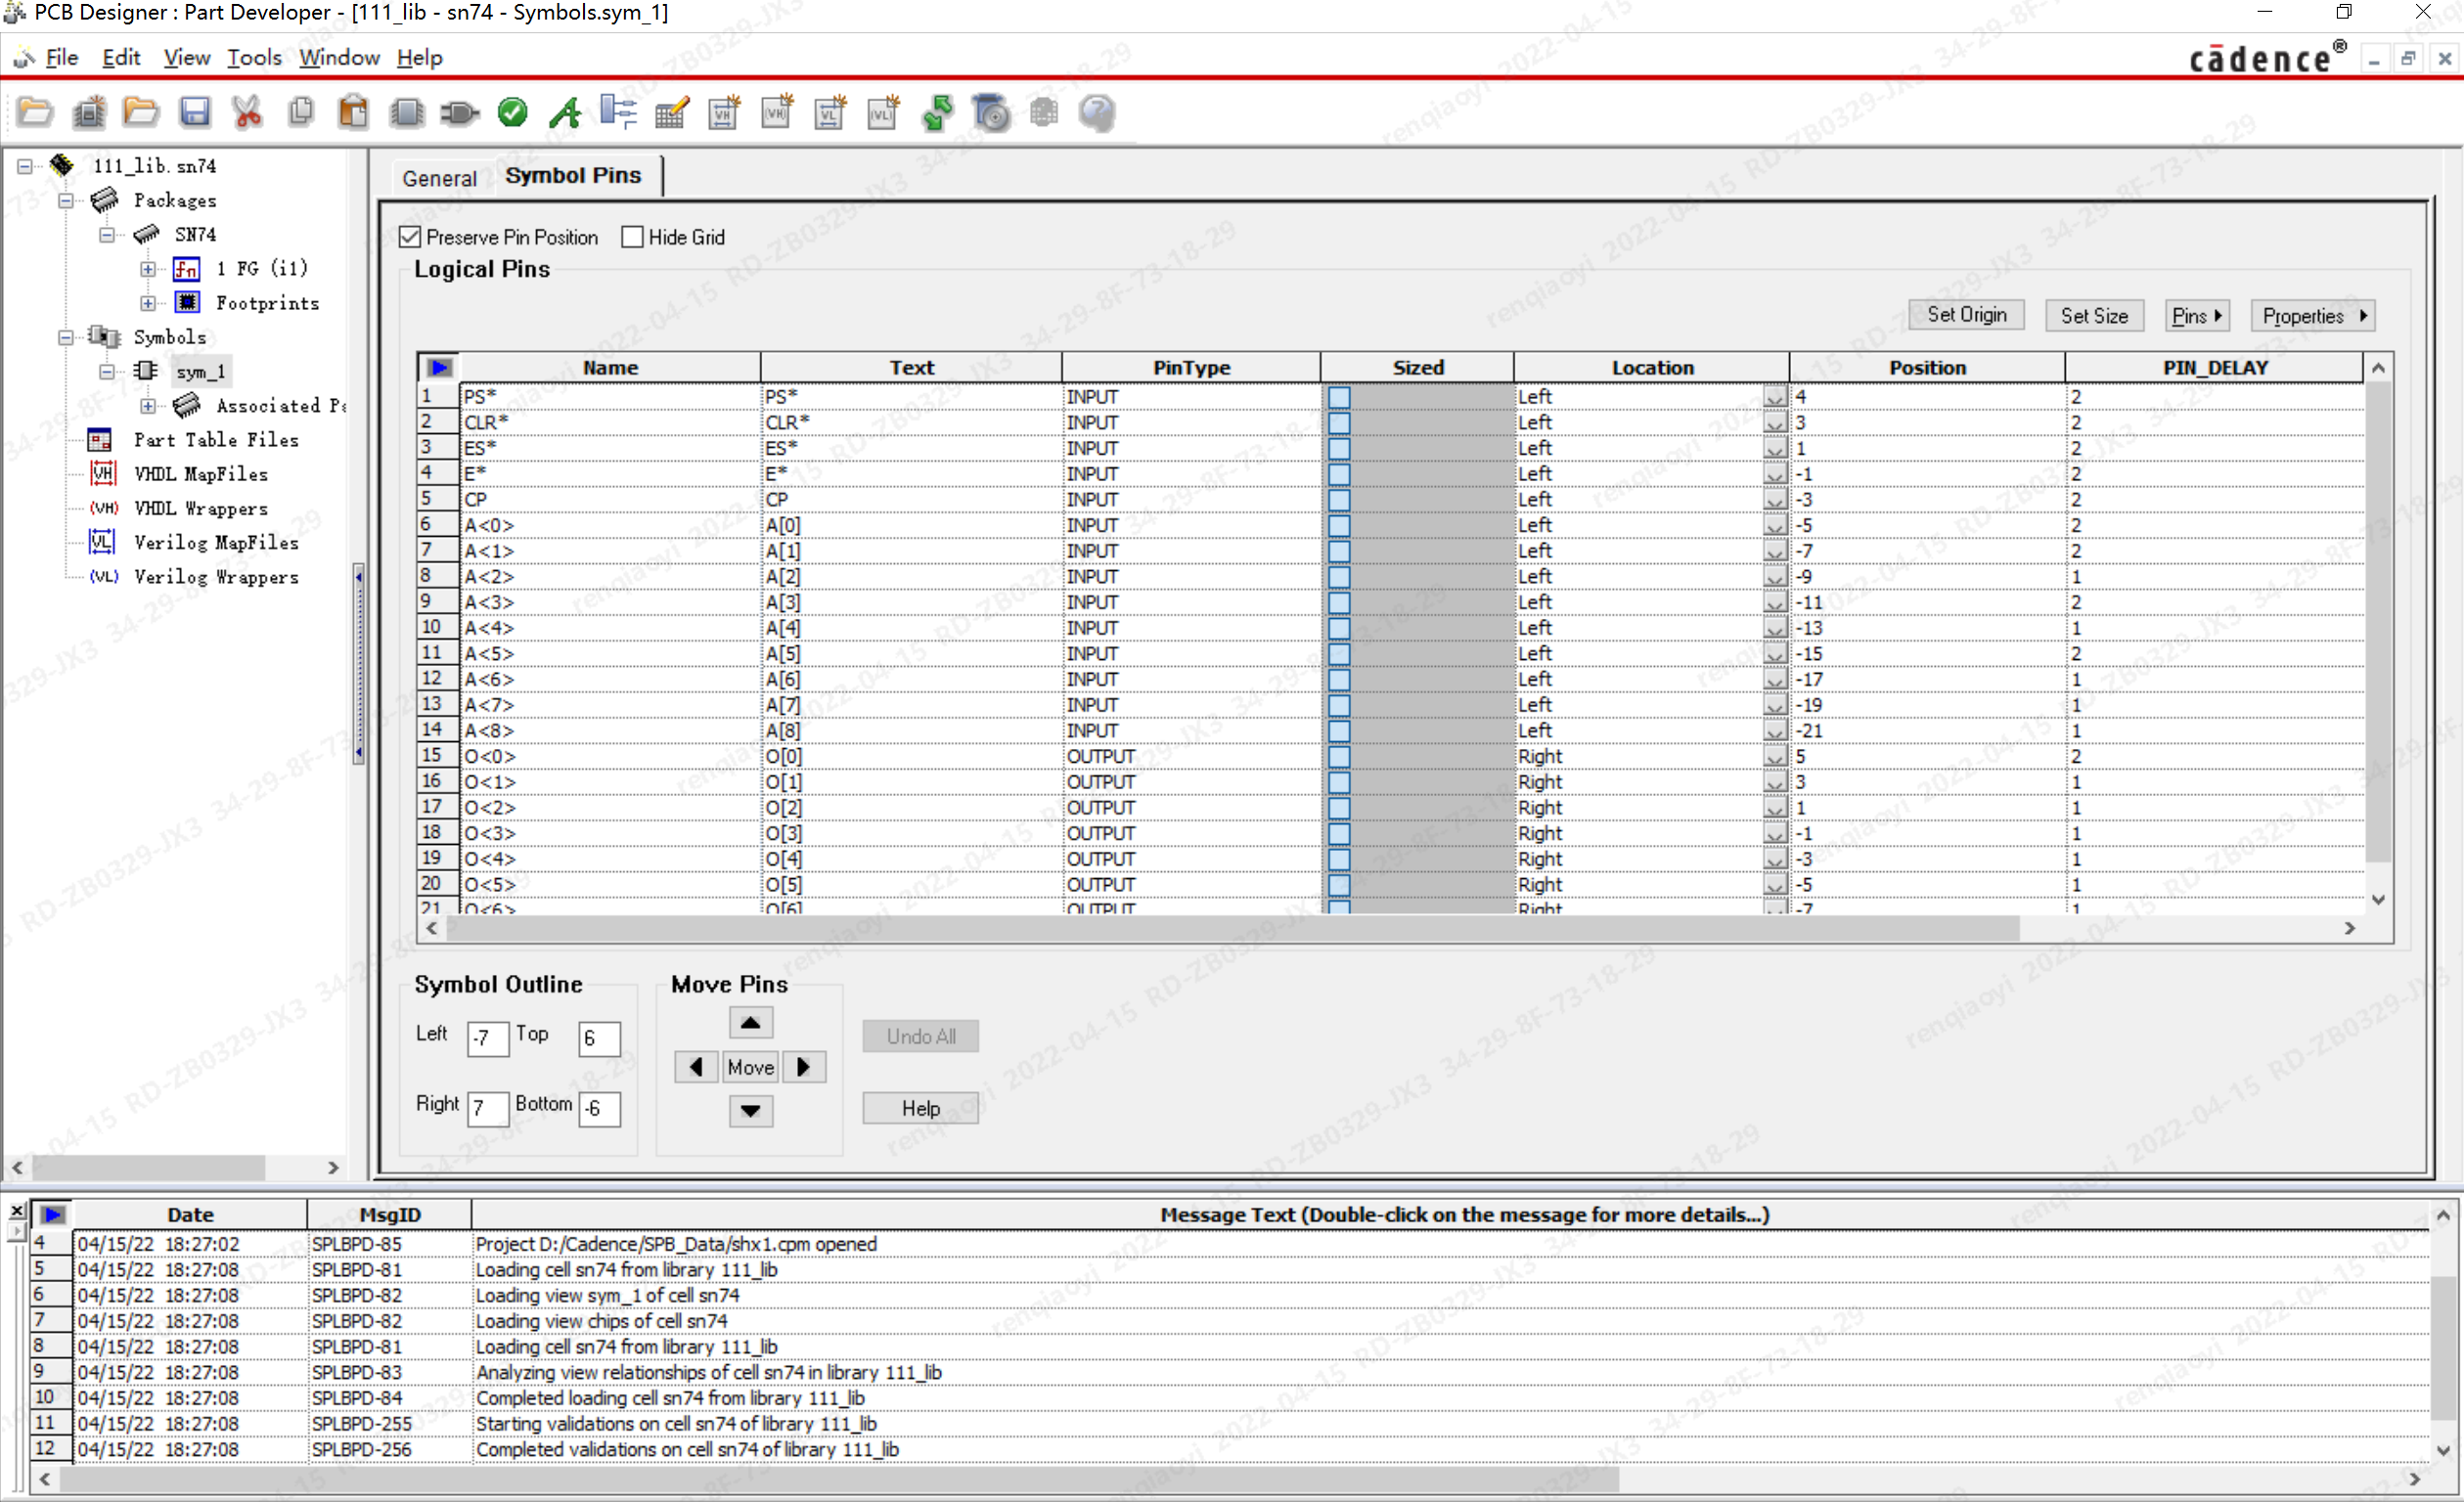Open the Window menu

(339, 57)
